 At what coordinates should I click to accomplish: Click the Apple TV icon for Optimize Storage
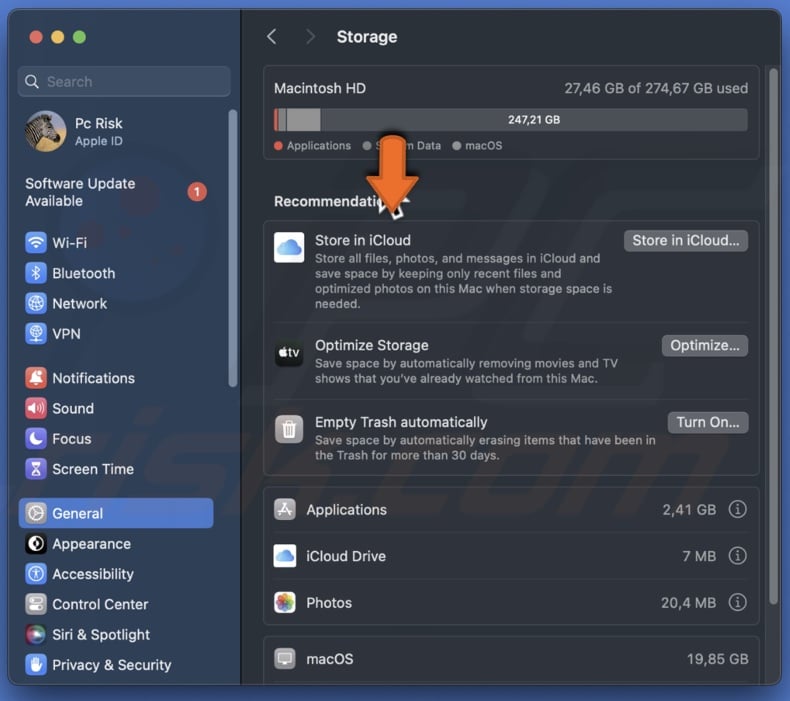point(289,352)
